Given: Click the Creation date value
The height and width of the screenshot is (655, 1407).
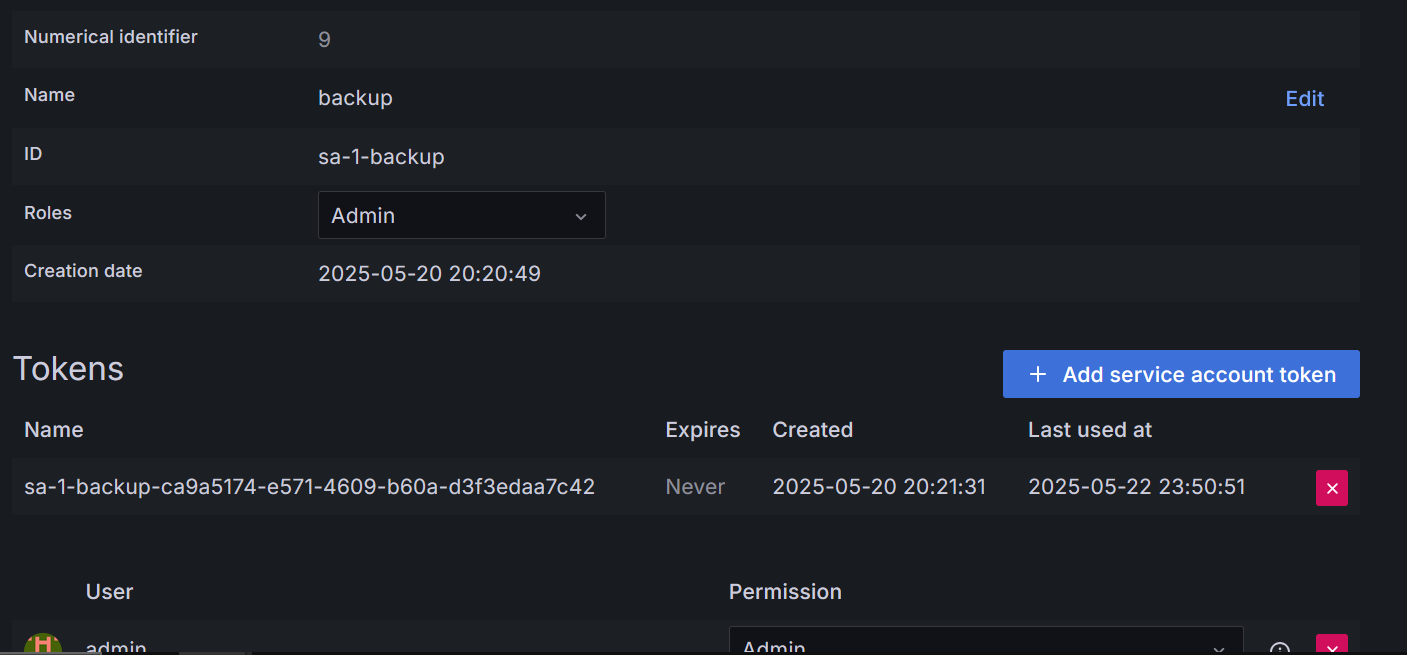Looking at the screenshot, I should pyautogui.click(x=429, y=273).
